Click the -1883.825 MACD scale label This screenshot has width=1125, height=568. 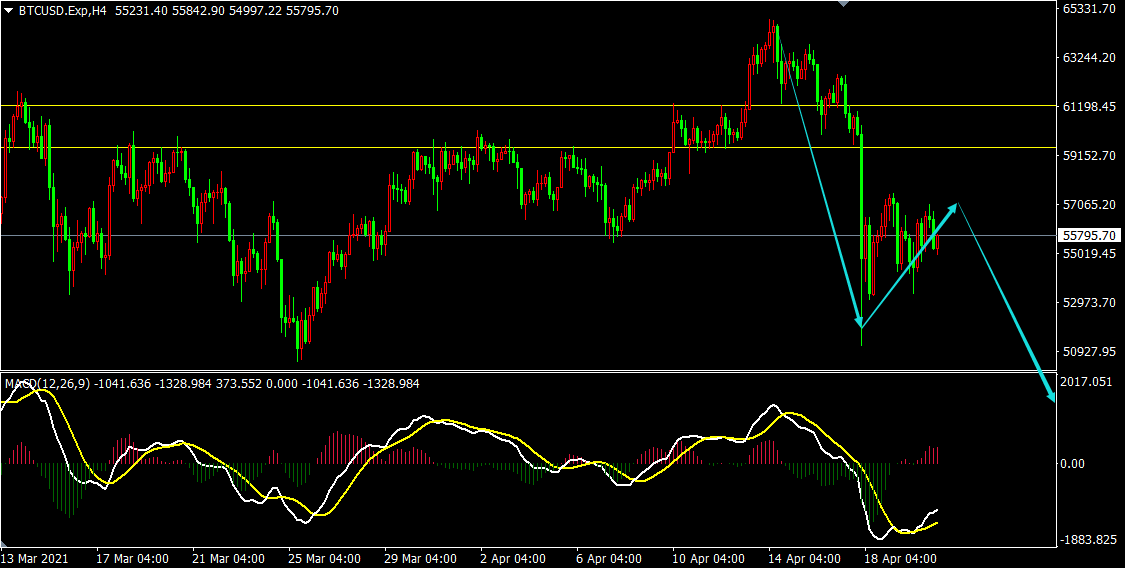pos(1088,540)
